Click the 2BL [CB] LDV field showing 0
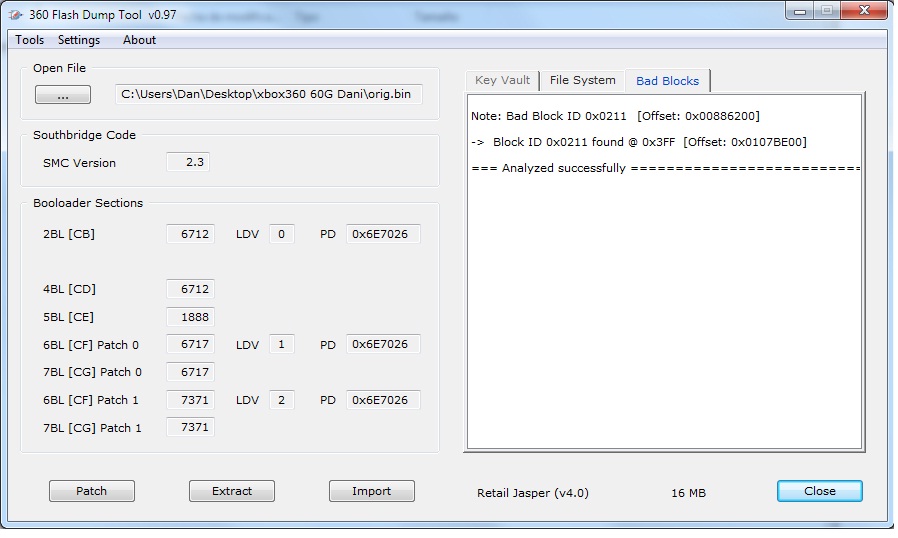898x538 pixels. point(282,234)
